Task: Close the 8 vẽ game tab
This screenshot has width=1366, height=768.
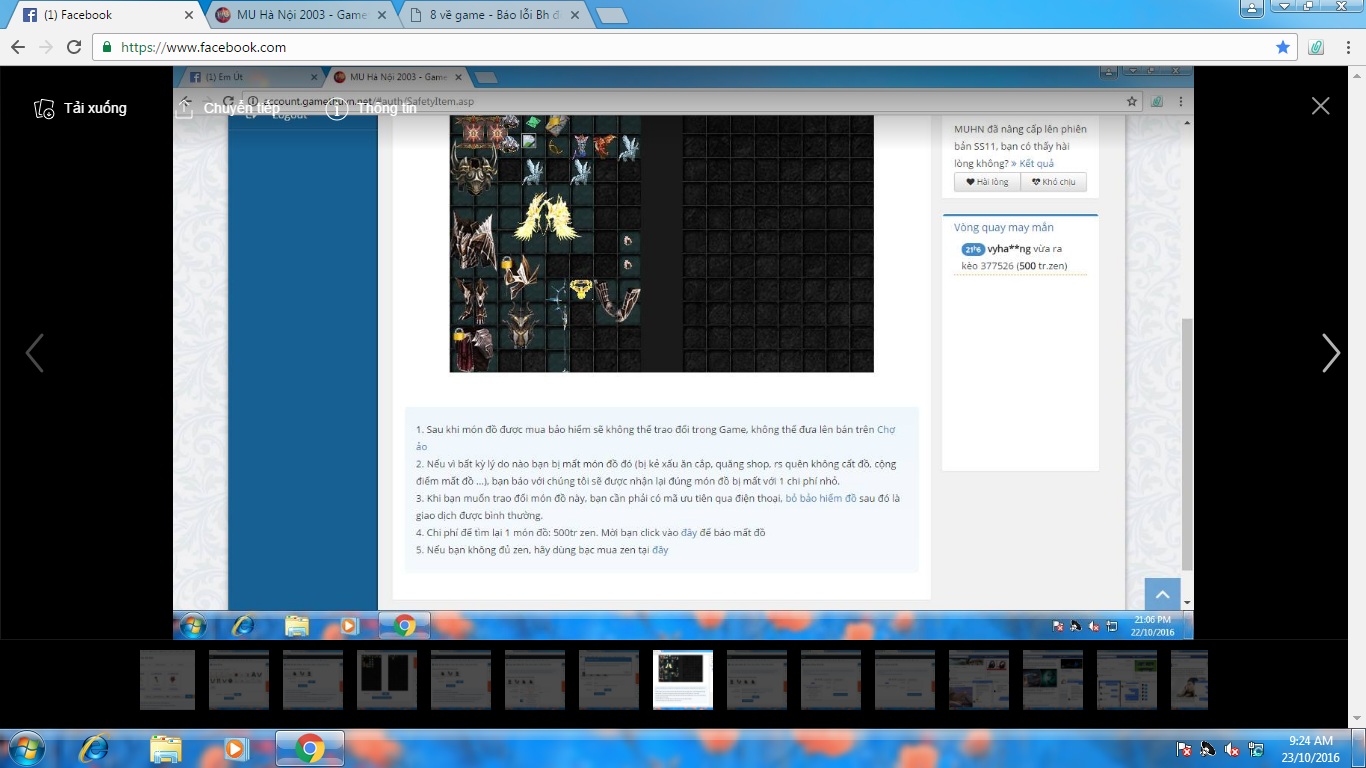Action: [x=577, y=15]
